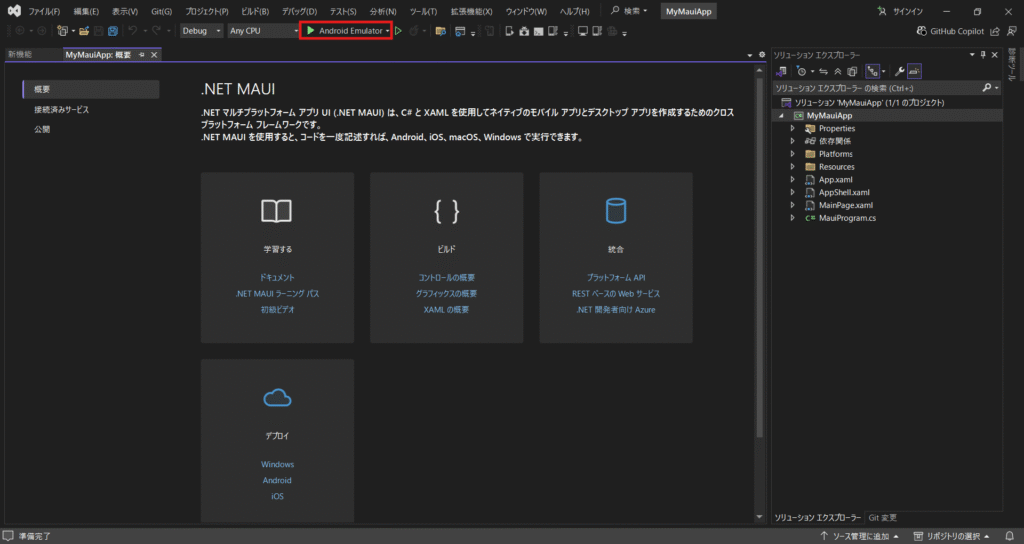This screenshot has width=1024, height=544.
Task: Click ソース管理に追加 in the status bar
Action: click(860, 536)
